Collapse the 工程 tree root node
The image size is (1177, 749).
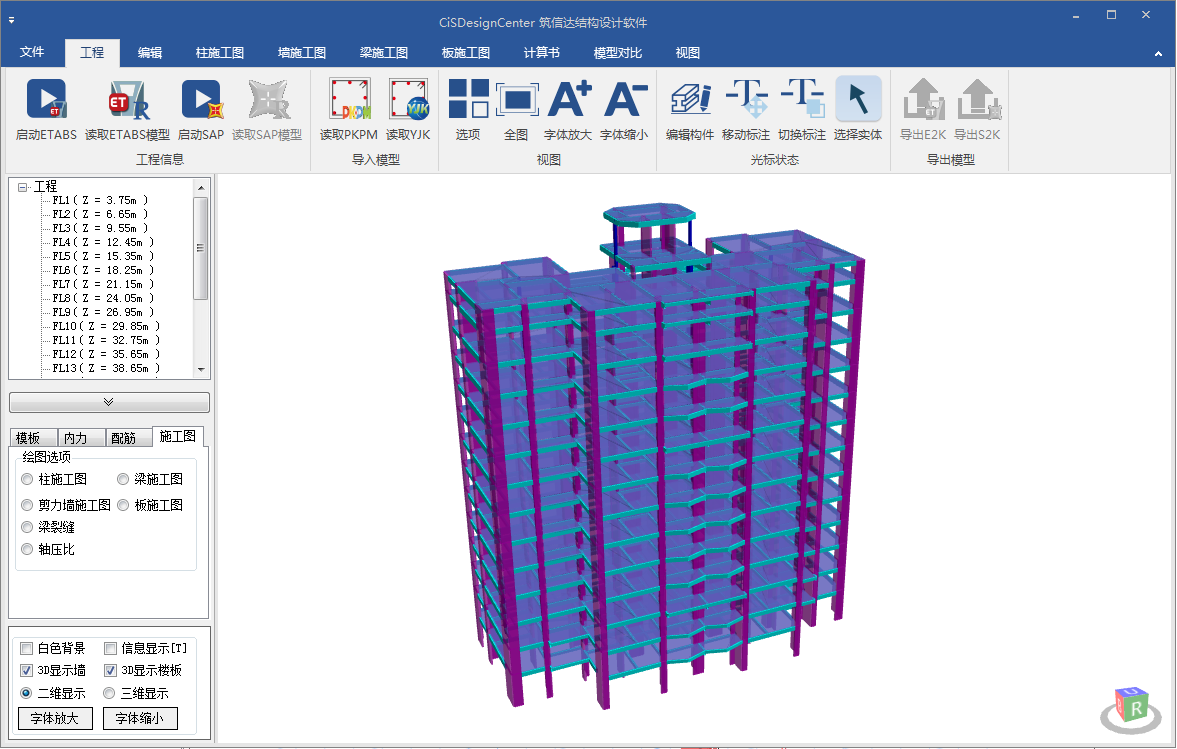tap(23, 187)
